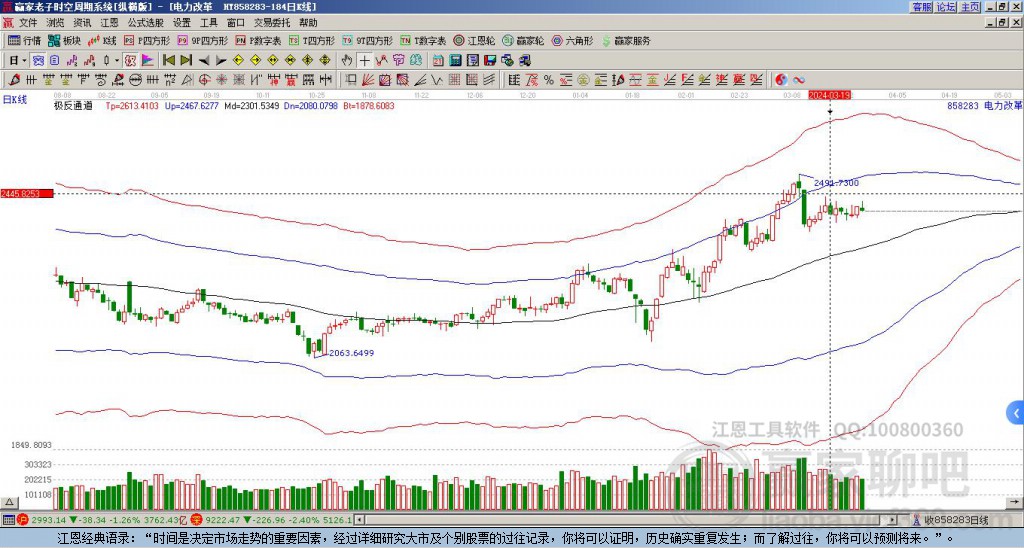Screen dimensions: 1024x548
Task: Open the 9P四方形 tool
Action: point(202,40)
